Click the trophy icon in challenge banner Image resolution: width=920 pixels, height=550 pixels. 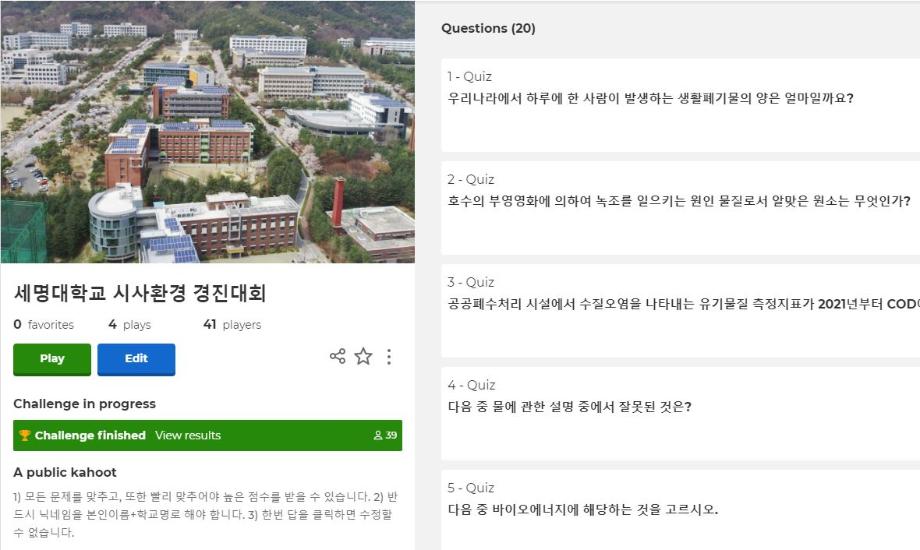pyautogui.click(x=24, y=435)
